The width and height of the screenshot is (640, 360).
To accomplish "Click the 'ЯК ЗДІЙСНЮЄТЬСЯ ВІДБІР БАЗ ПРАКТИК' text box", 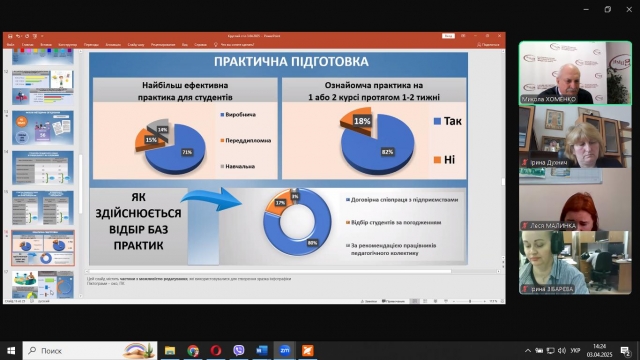I will (139, 222).
